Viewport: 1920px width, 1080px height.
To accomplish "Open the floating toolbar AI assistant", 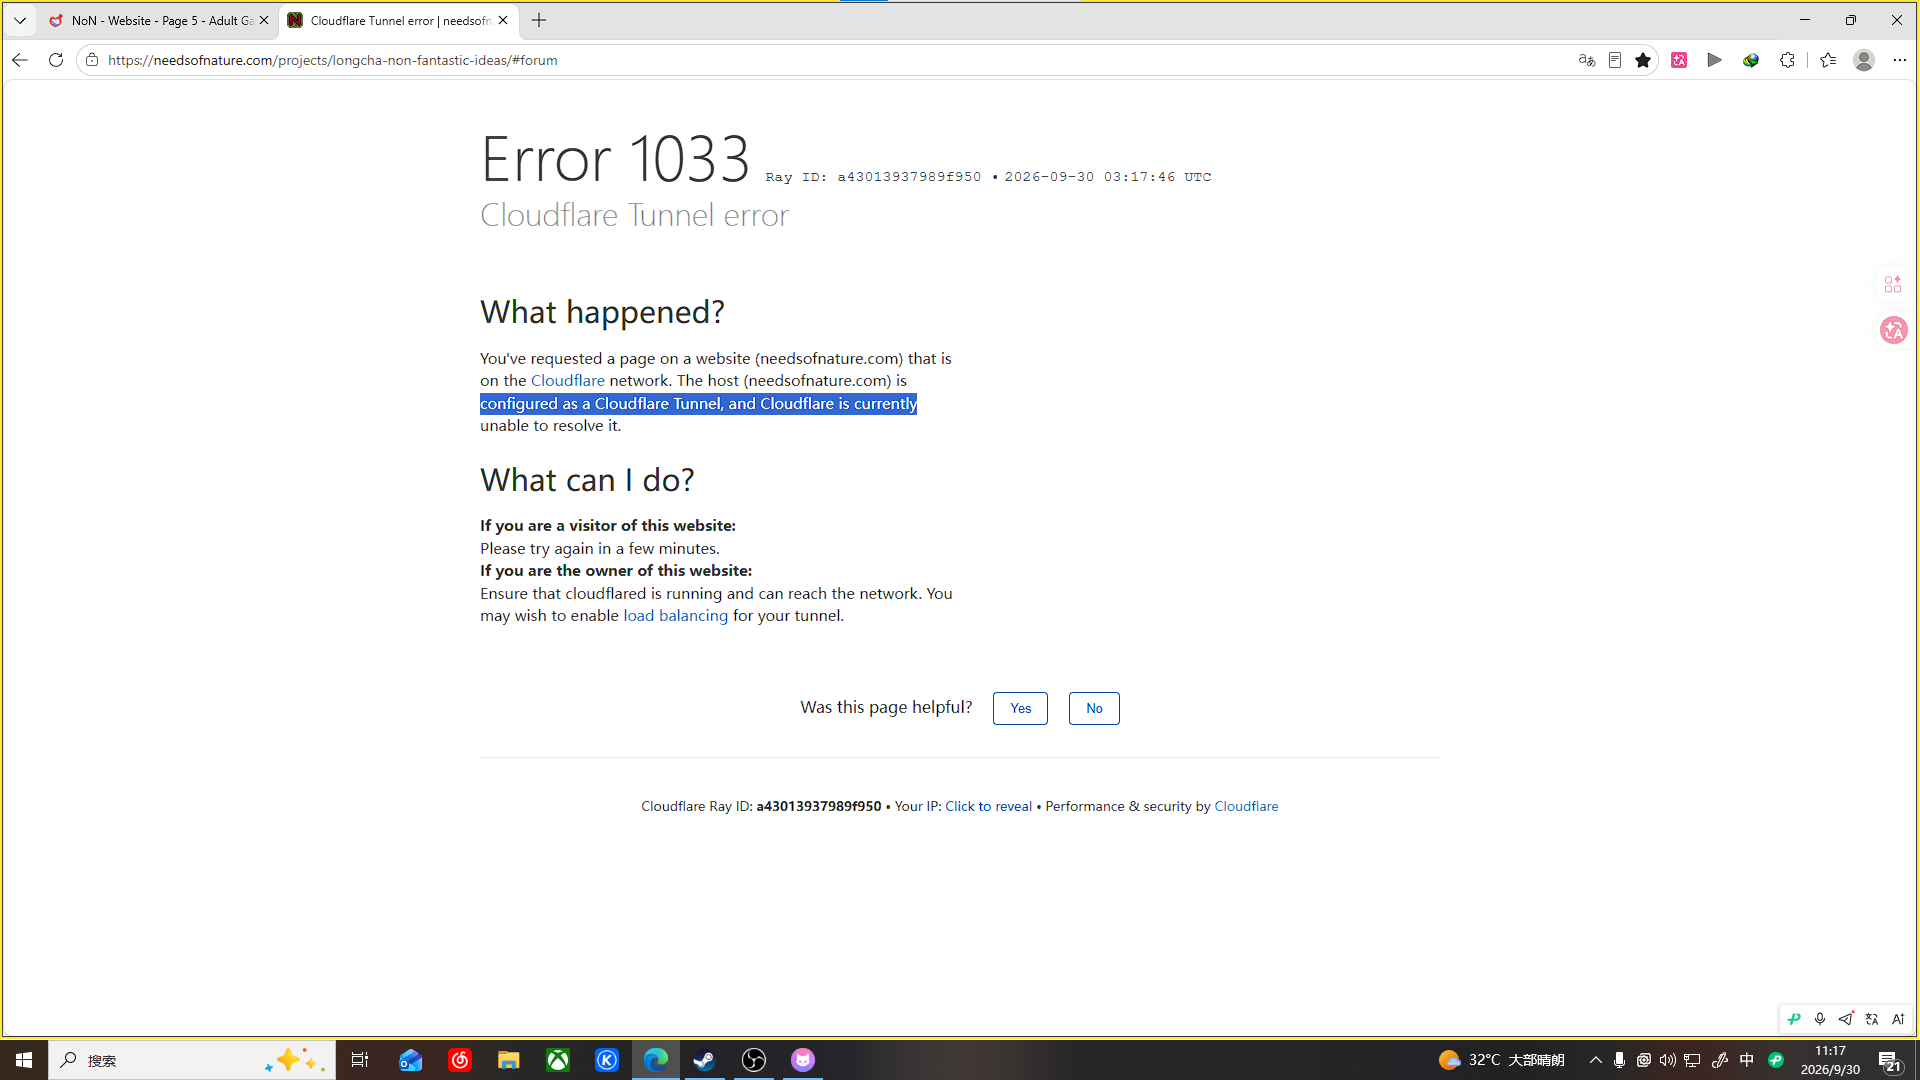I will (x=1898, y=1019).
